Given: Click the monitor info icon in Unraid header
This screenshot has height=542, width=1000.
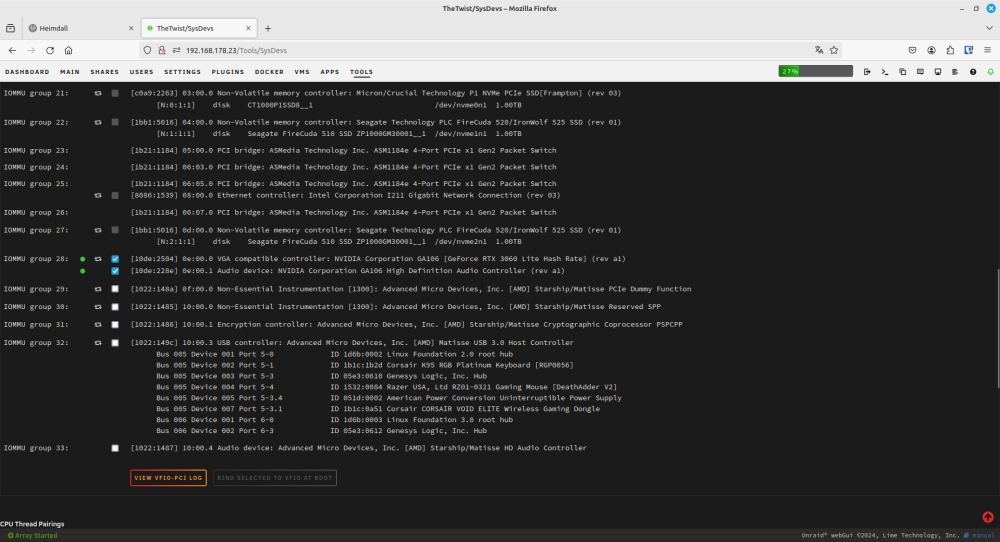Looking at the screenshot, I should [938, 72].
